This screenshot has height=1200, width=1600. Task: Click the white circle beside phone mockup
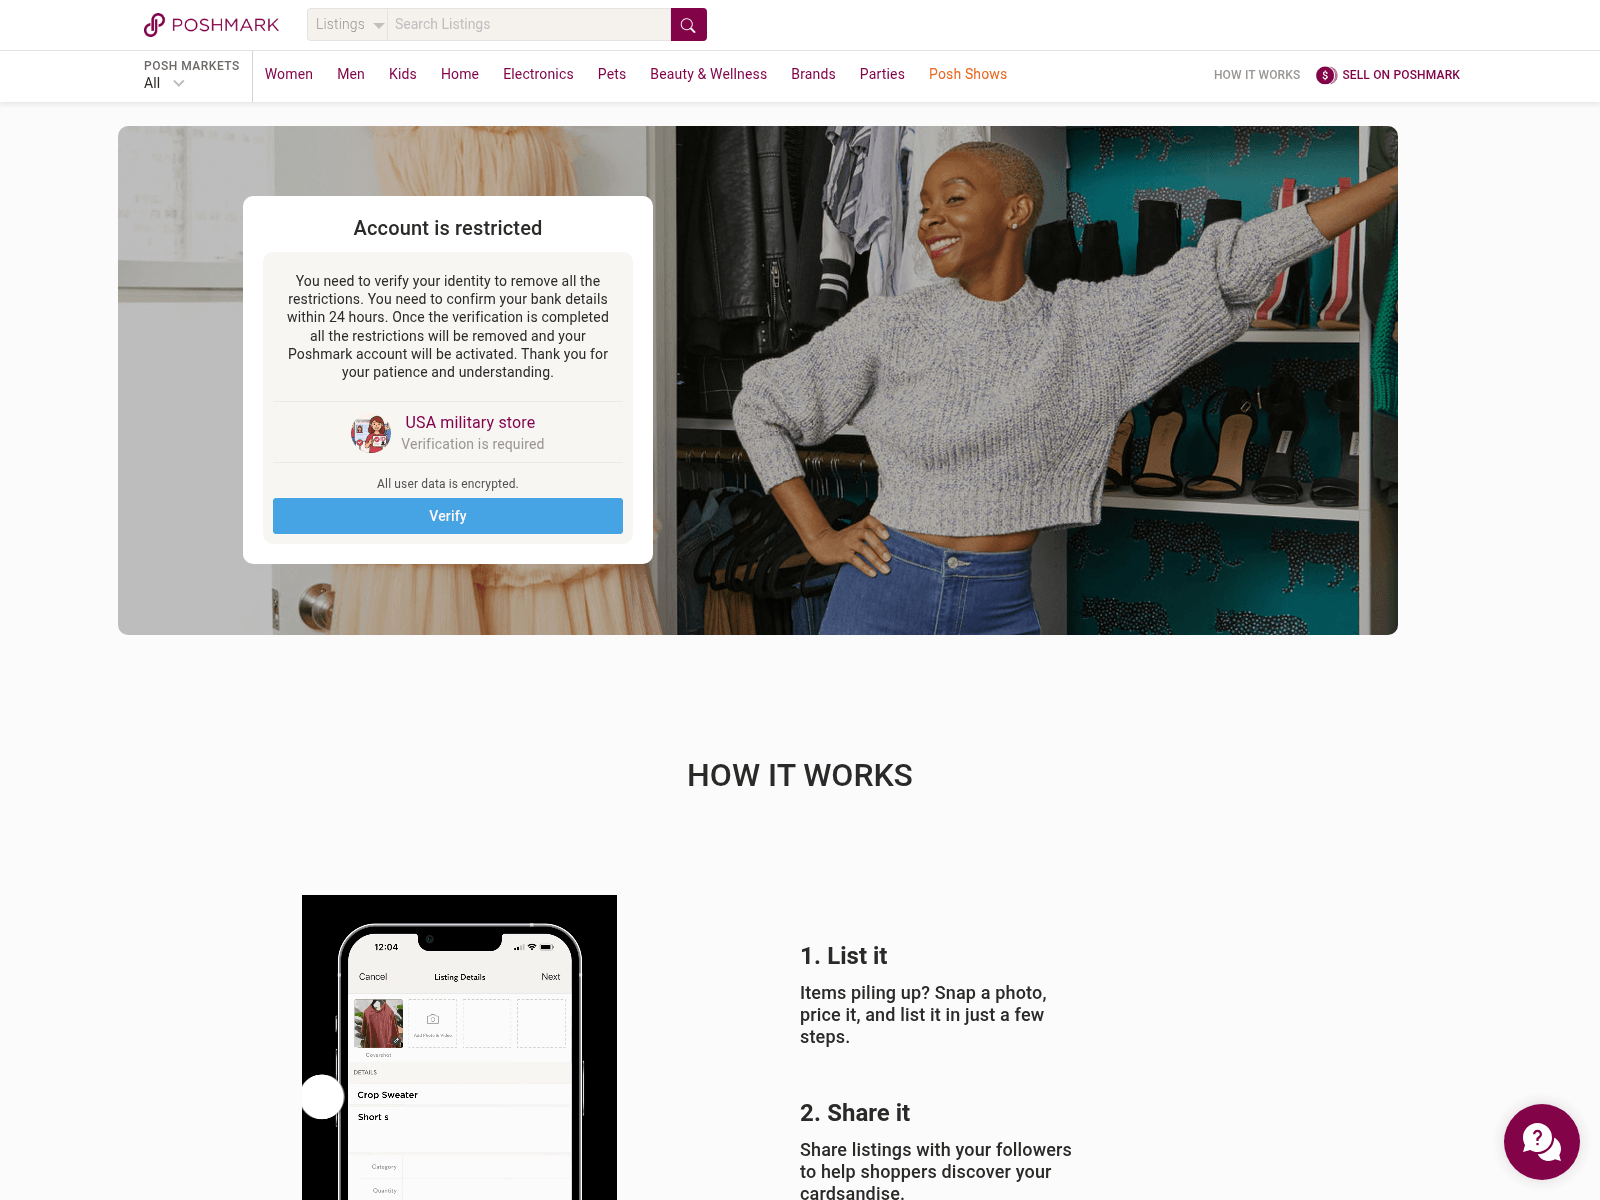tap(322, 1097)
